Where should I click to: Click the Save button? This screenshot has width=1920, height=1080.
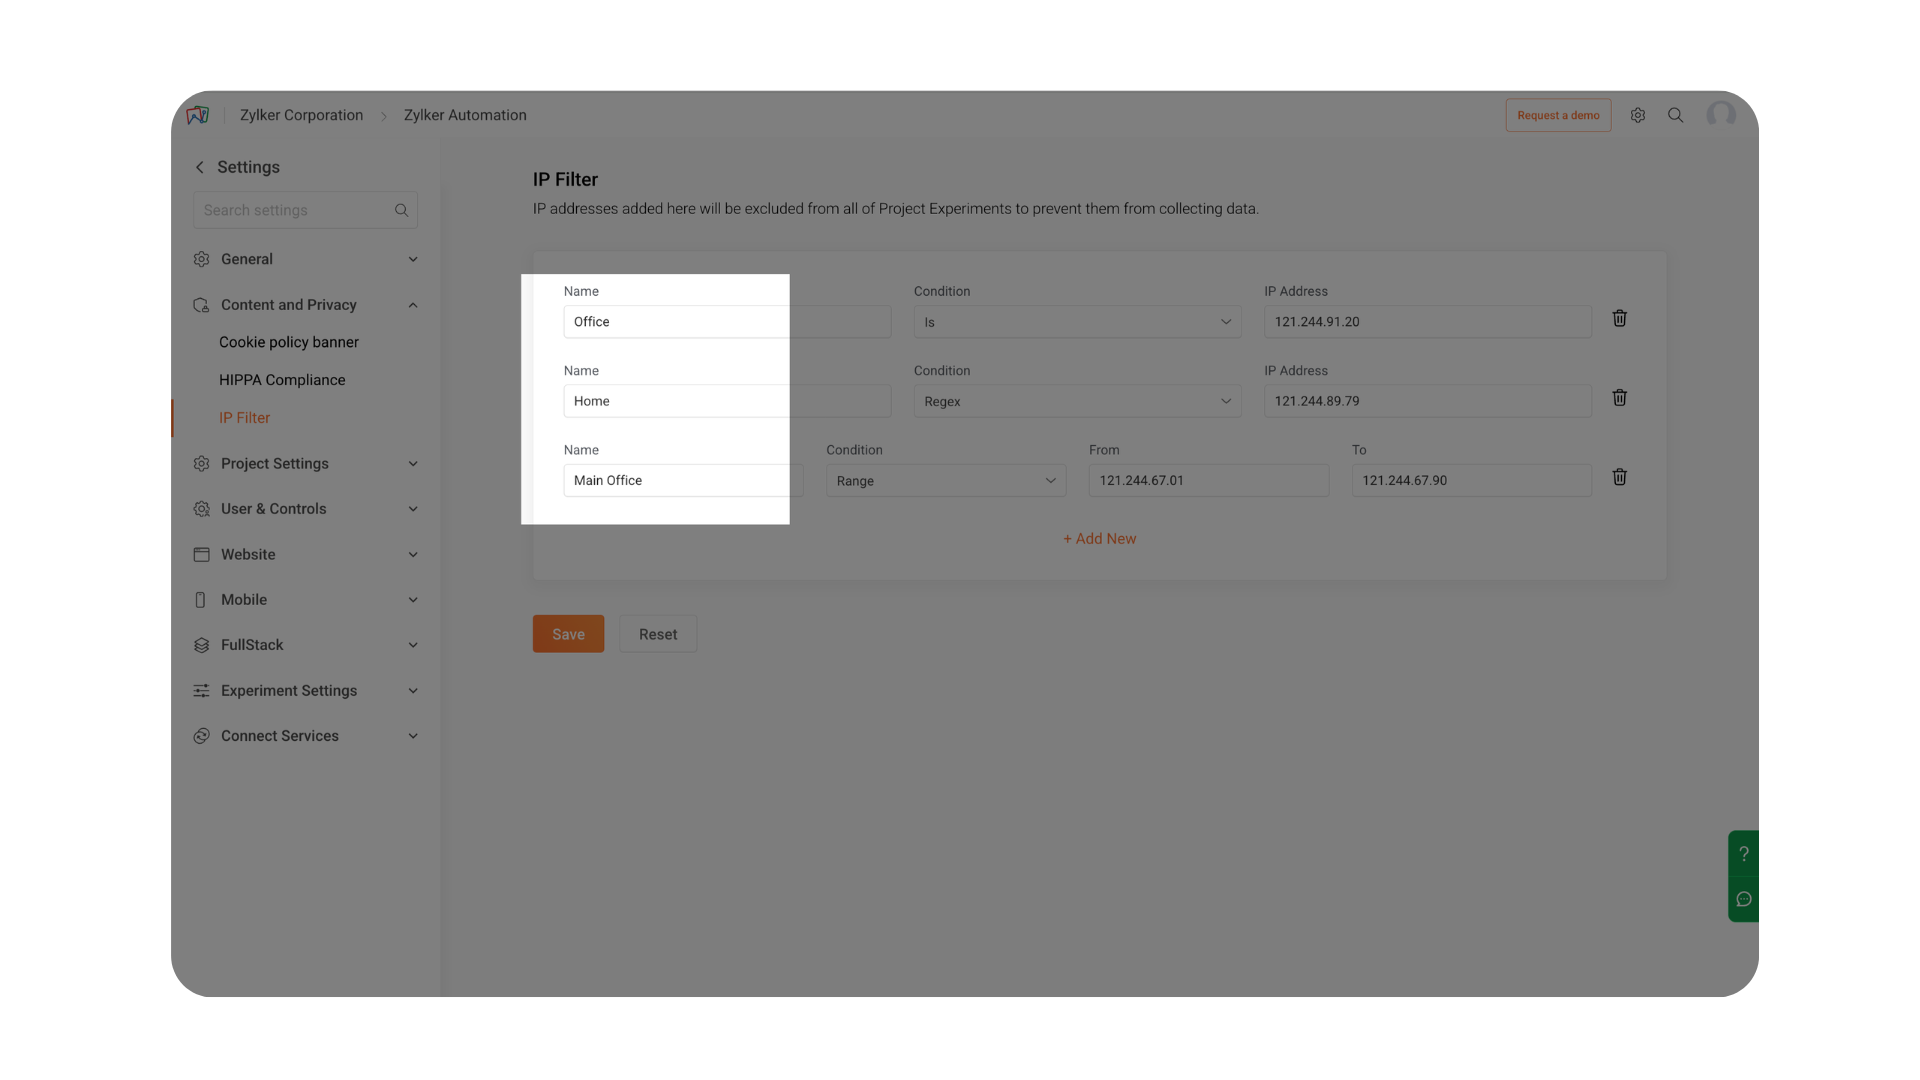coord(568,634)
